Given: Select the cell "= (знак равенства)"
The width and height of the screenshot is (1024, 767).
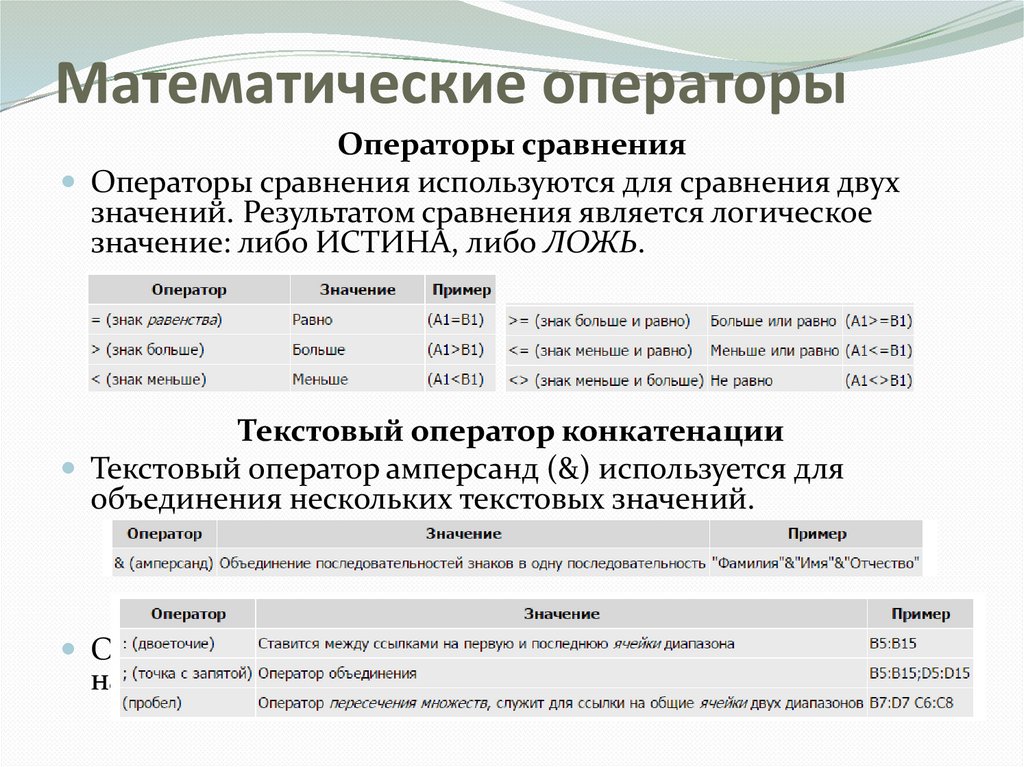Looking at the screenshot, I should tap(189, 320).
